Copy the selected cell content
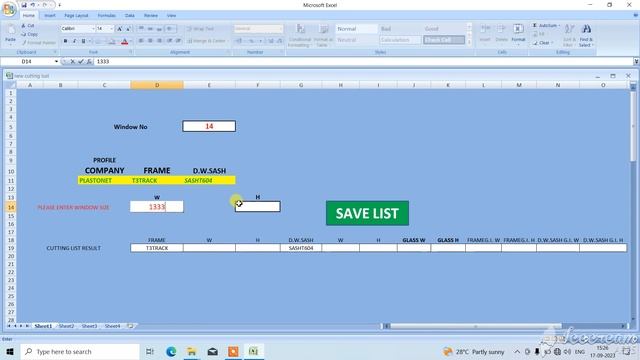Viewport: 640px width, 360px height. 29,34
